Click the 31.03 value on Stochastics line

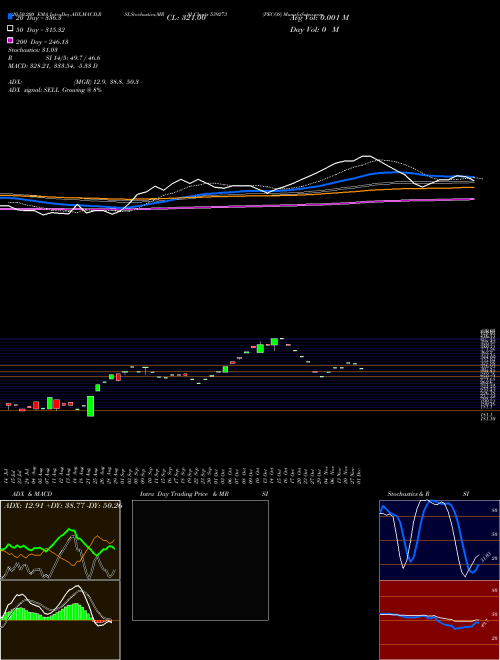pyautogui.click(x=484, y=556)
